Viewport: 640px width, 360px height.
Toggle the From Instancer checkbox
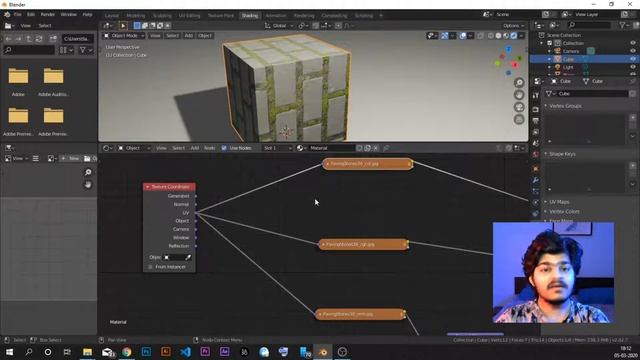coord(150,267)
